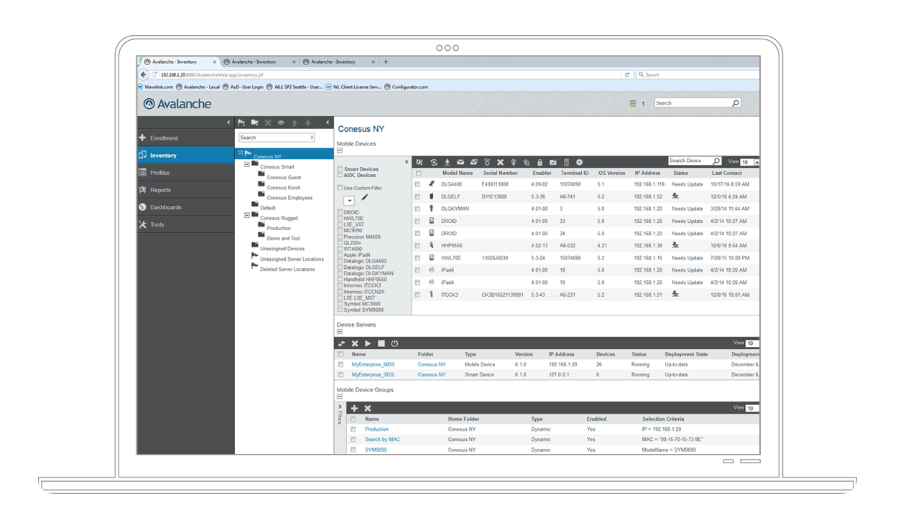This screenshot has height=506, width=902.
Task: Click the gear settings icon in Mobile Devices toolbar
Action: [579, 162]
